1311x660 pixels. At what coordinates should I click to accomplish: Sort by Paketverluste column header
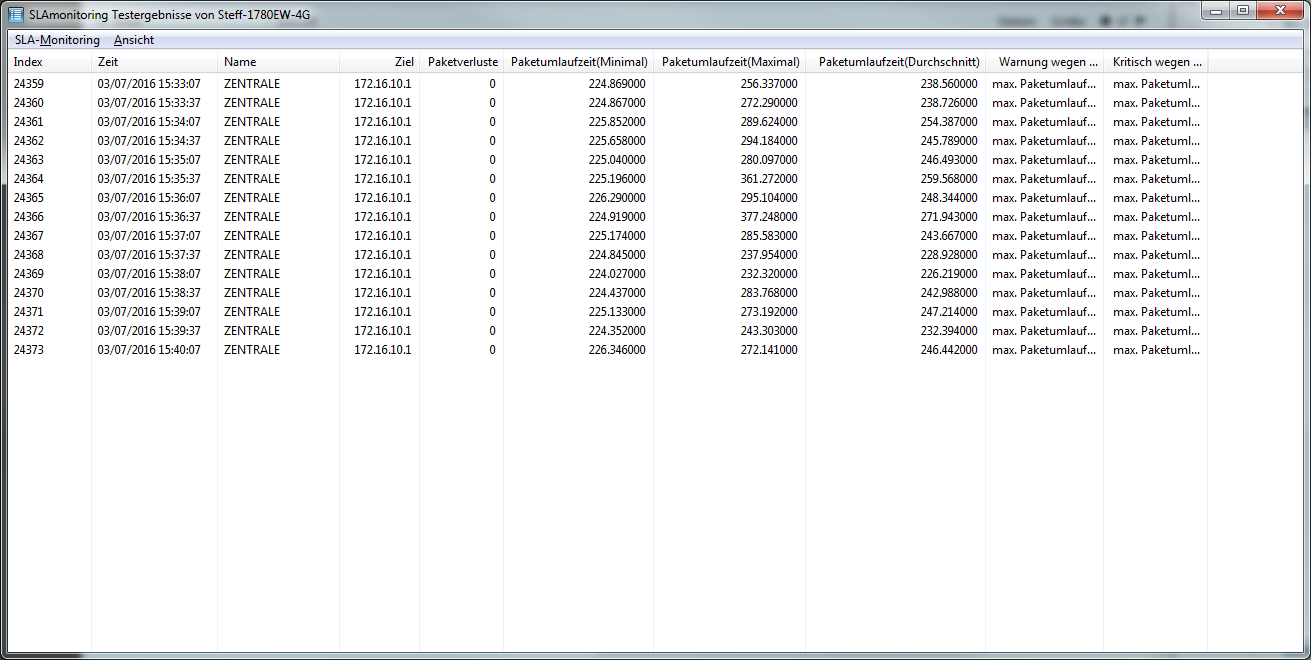462,62
